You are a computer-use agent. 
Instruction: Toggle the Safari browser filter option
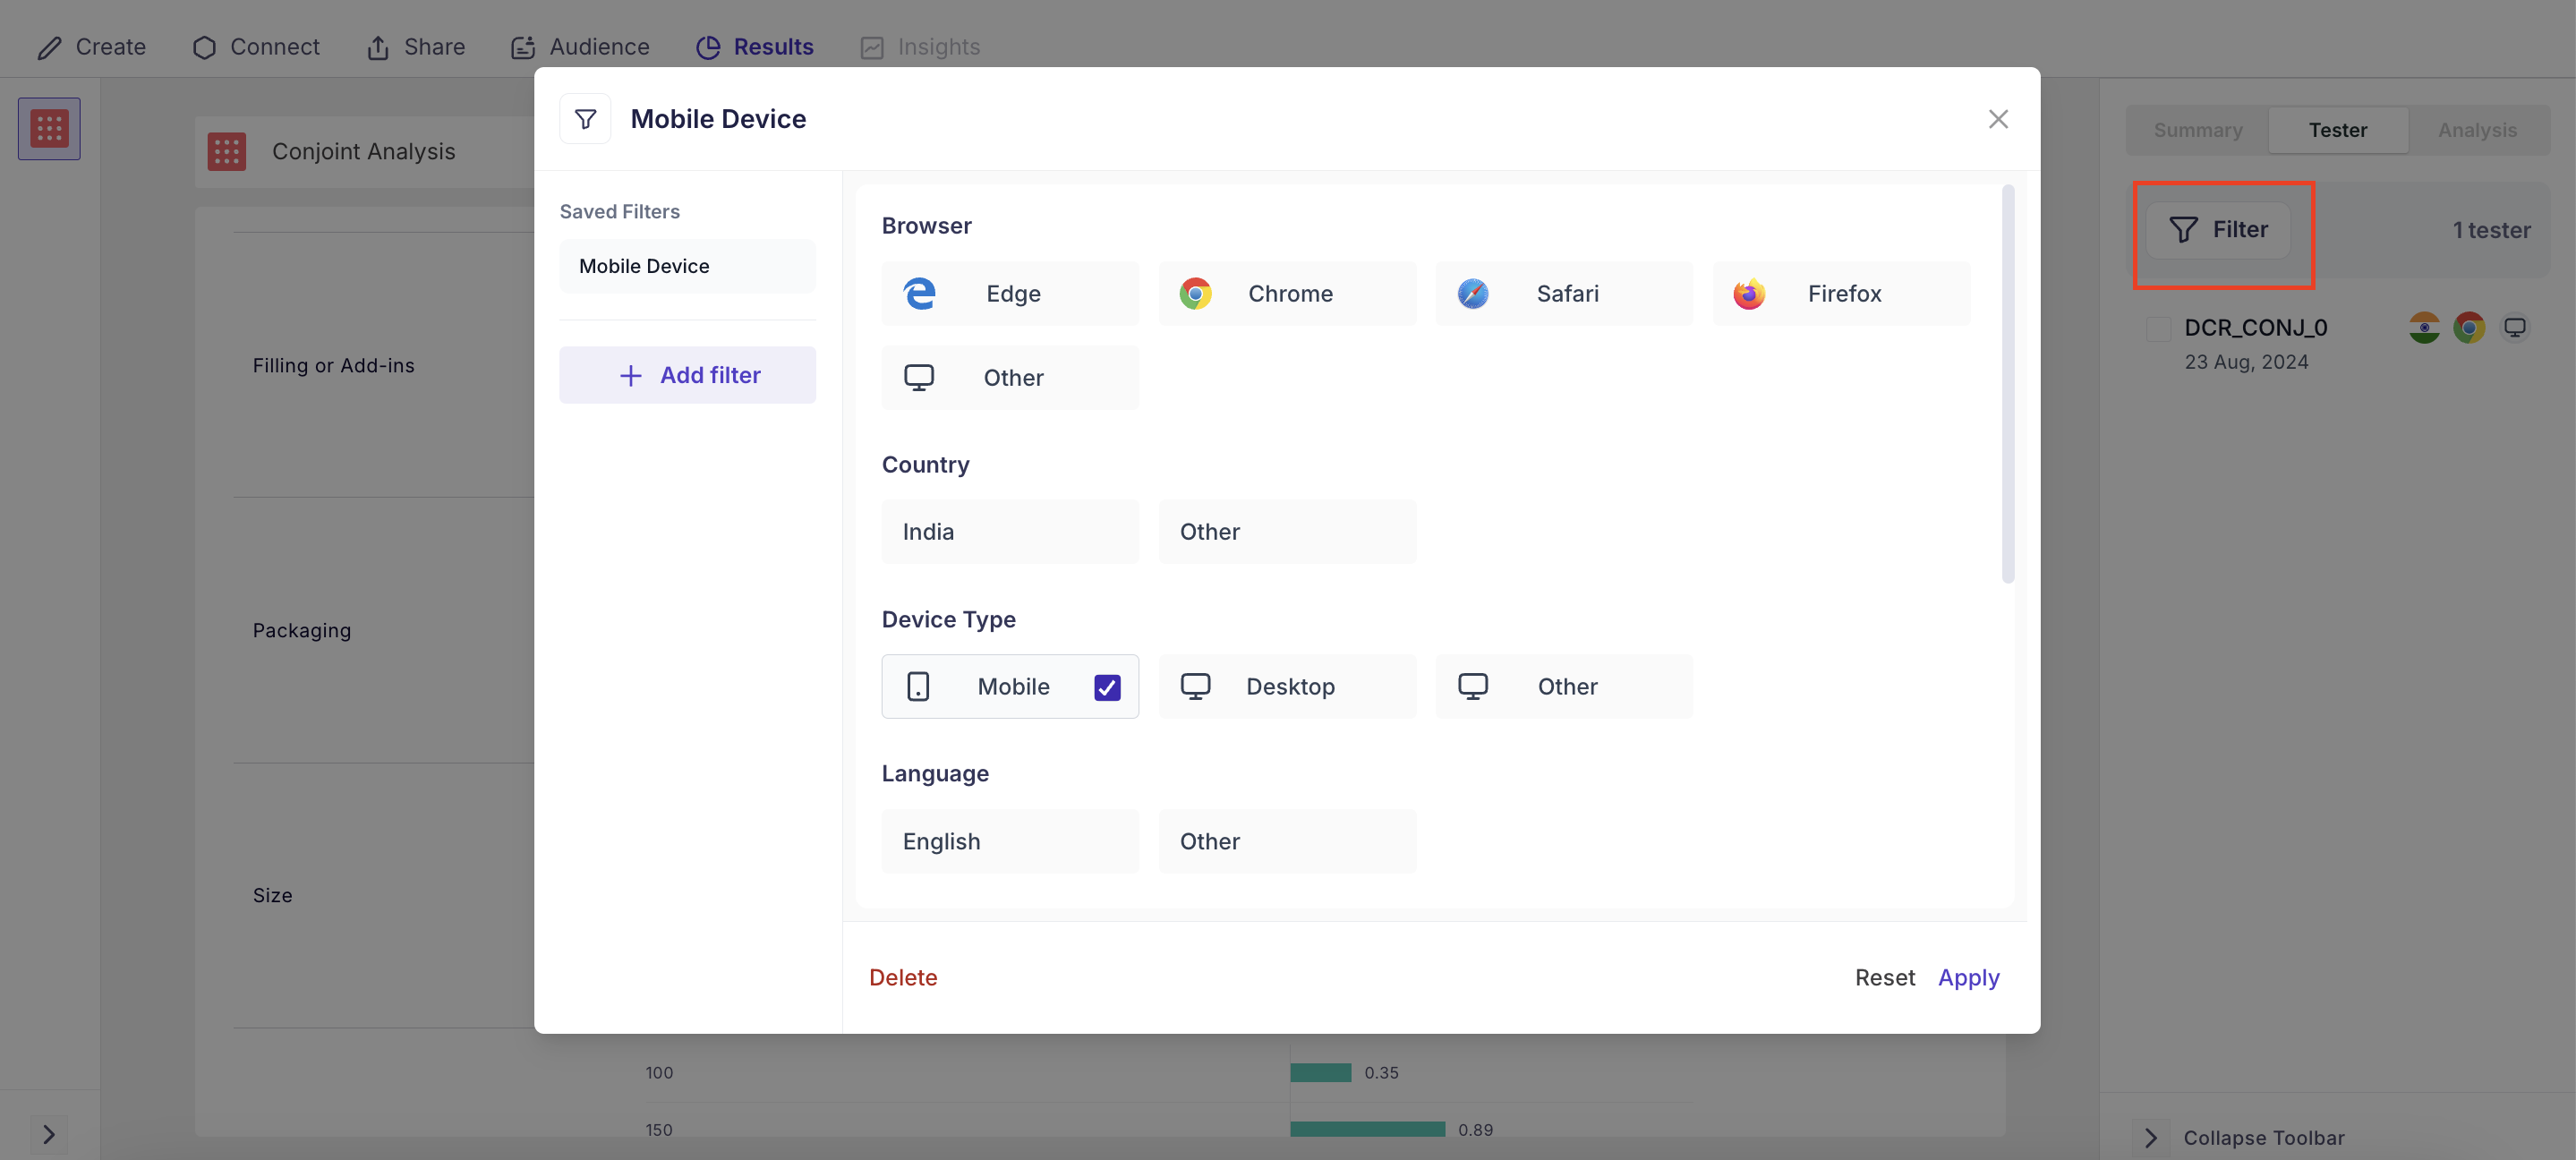[x=1564, y=293]
